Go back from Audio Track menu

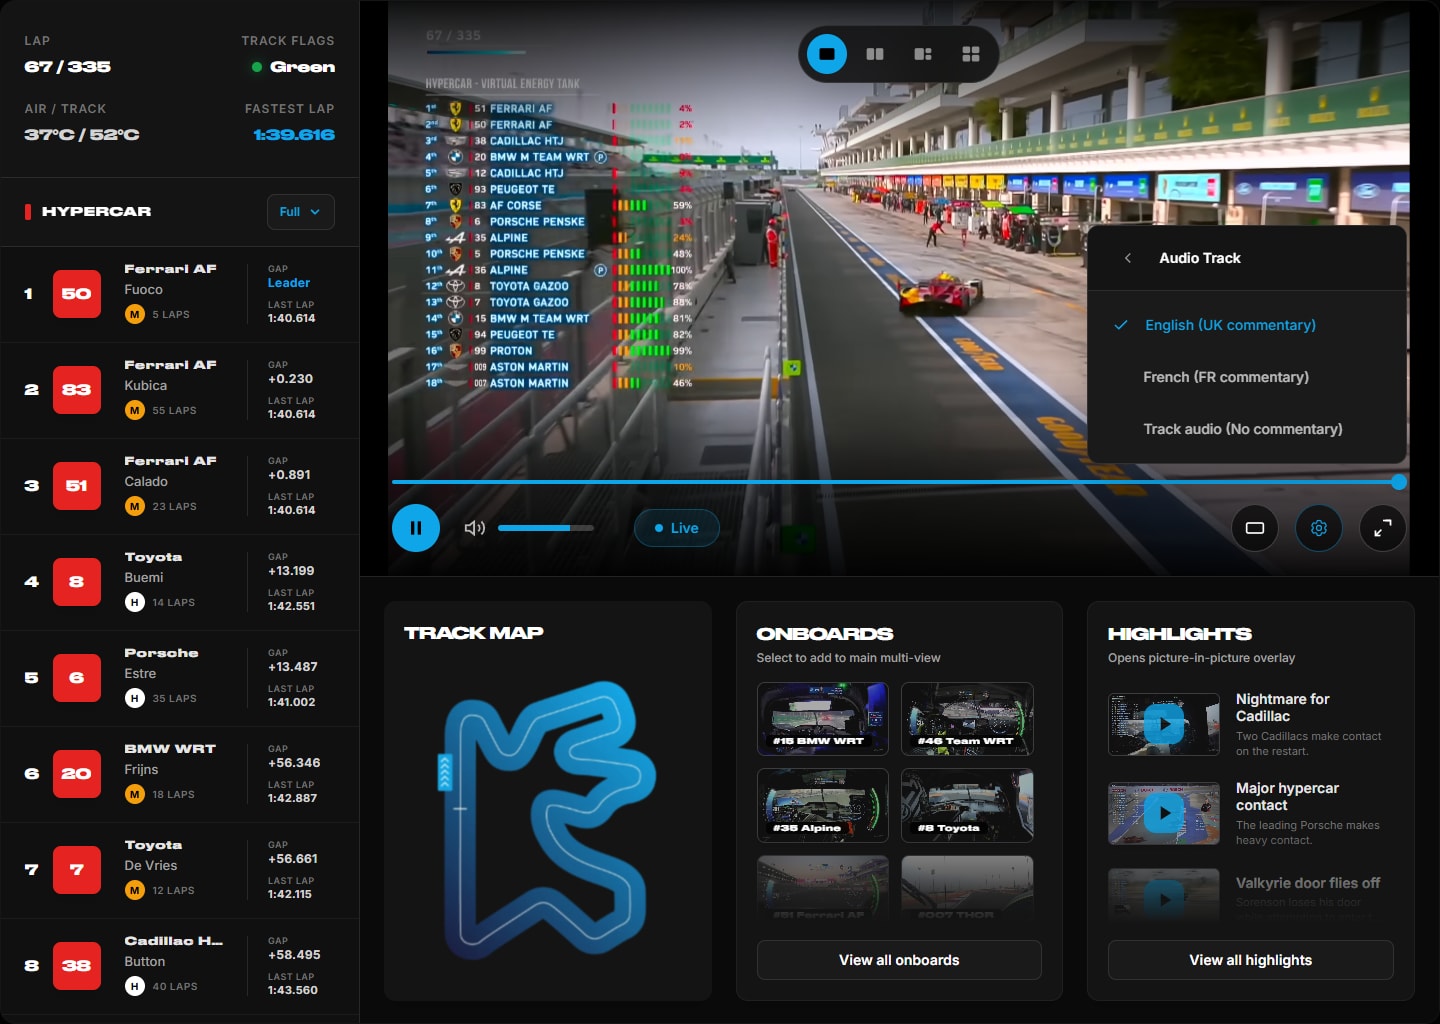1128,258
